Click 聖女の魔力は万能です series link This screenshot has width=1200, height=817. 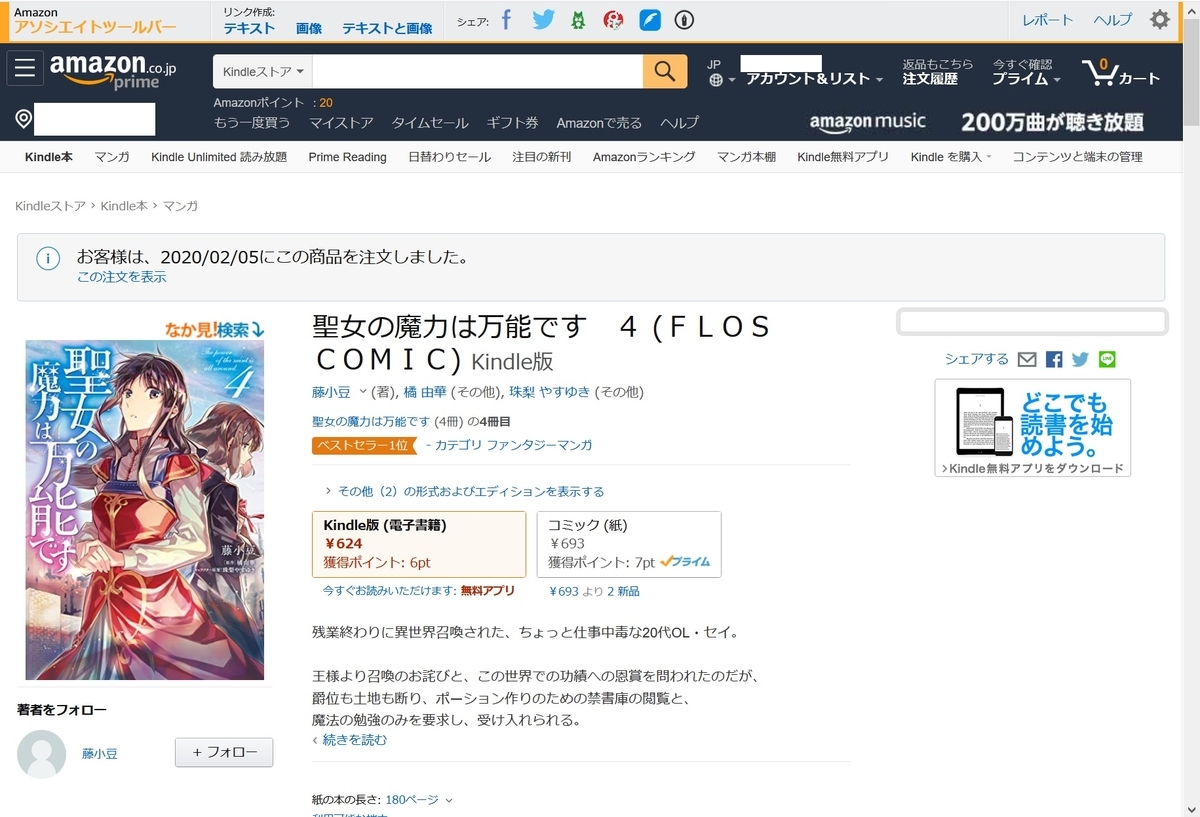372,422
